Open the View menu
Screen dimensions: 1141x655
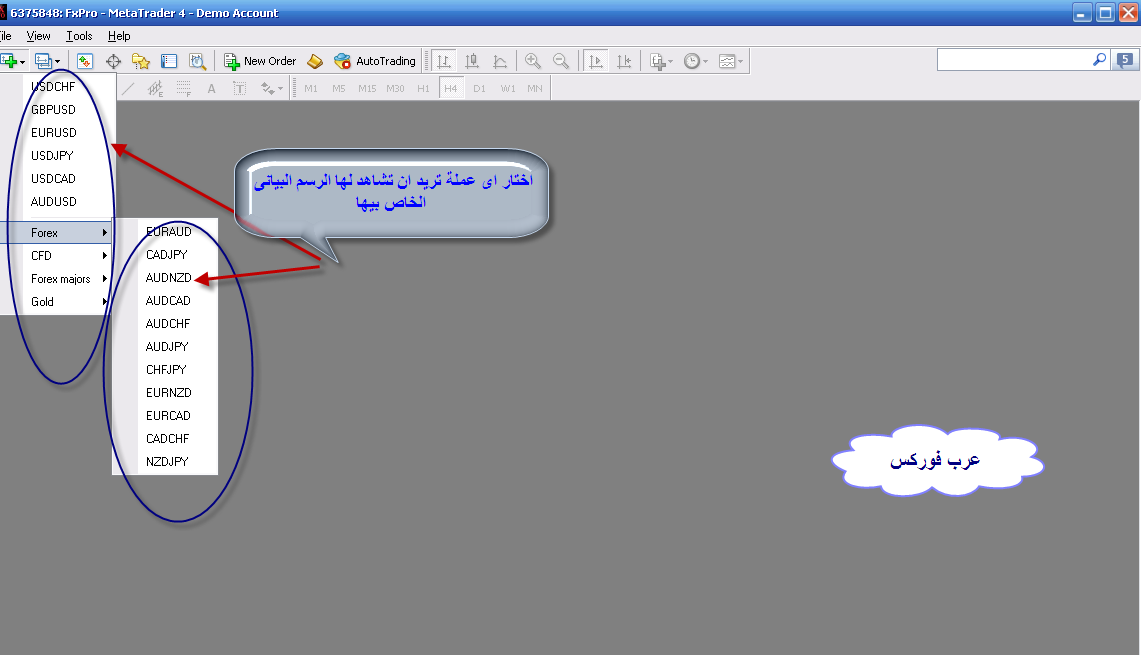click(x=39, y=36)
